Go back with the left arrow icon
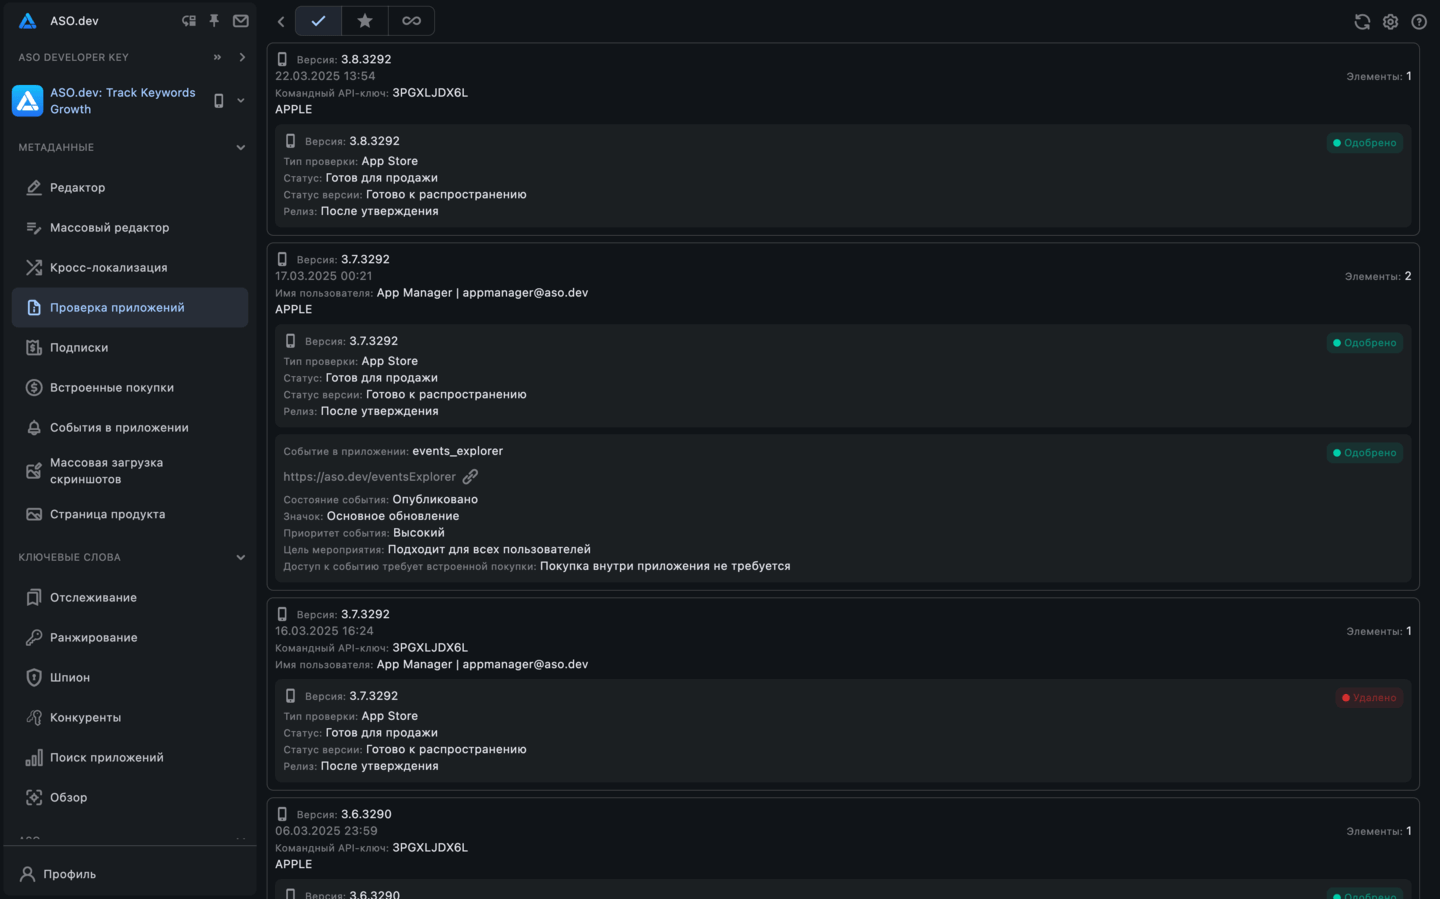Image resolution: width=1440 pixels, height=899 pixels. tap(281, 21)
